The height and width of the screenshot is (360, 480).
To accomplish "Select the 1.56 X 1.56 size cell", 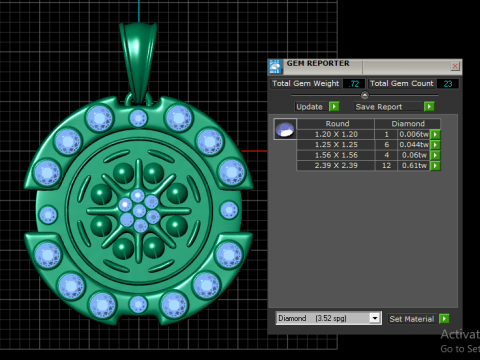I will point(336,155).
